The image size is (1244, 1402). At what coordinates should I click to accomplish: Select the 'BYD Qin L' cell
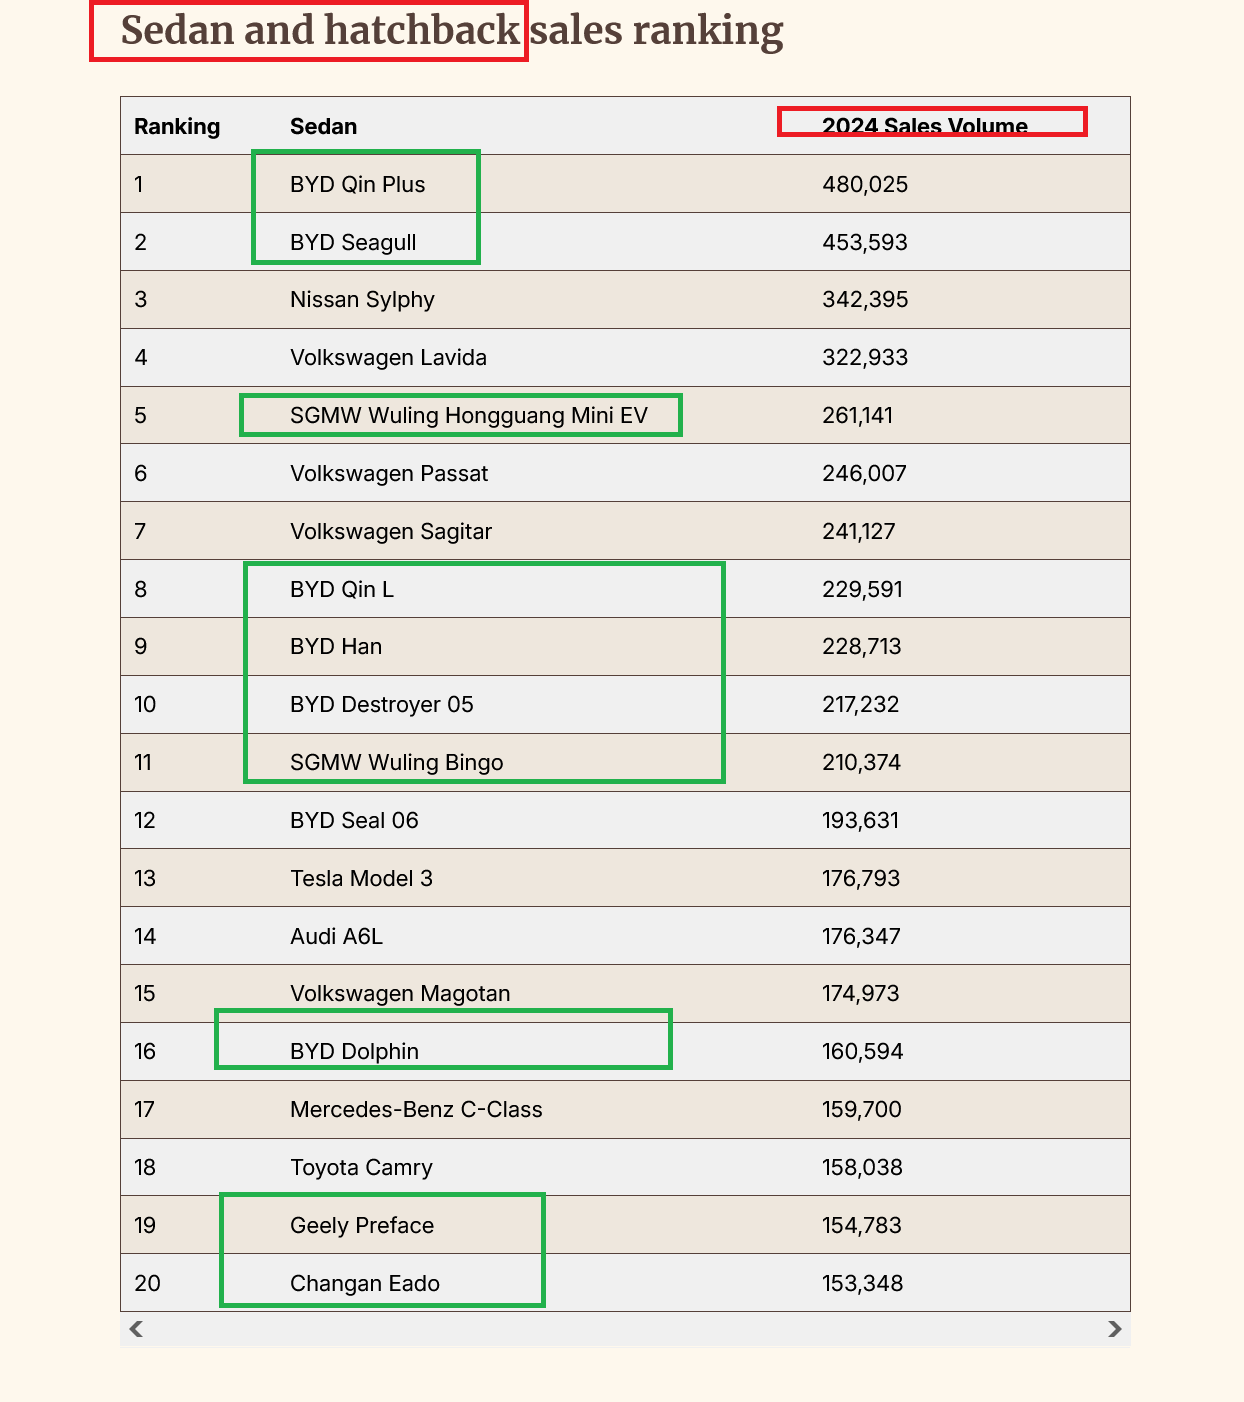[x=342, y=589]
